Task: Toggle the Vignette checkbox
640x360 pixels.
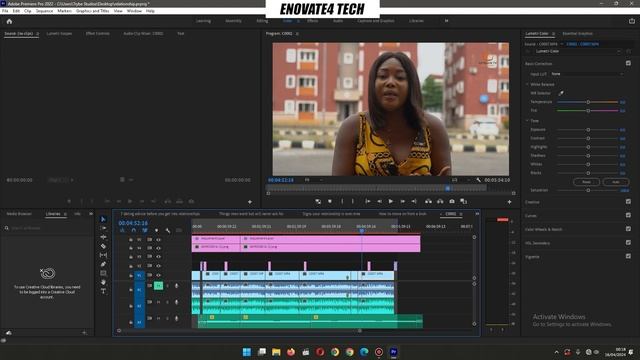Action: coord(628,256)
